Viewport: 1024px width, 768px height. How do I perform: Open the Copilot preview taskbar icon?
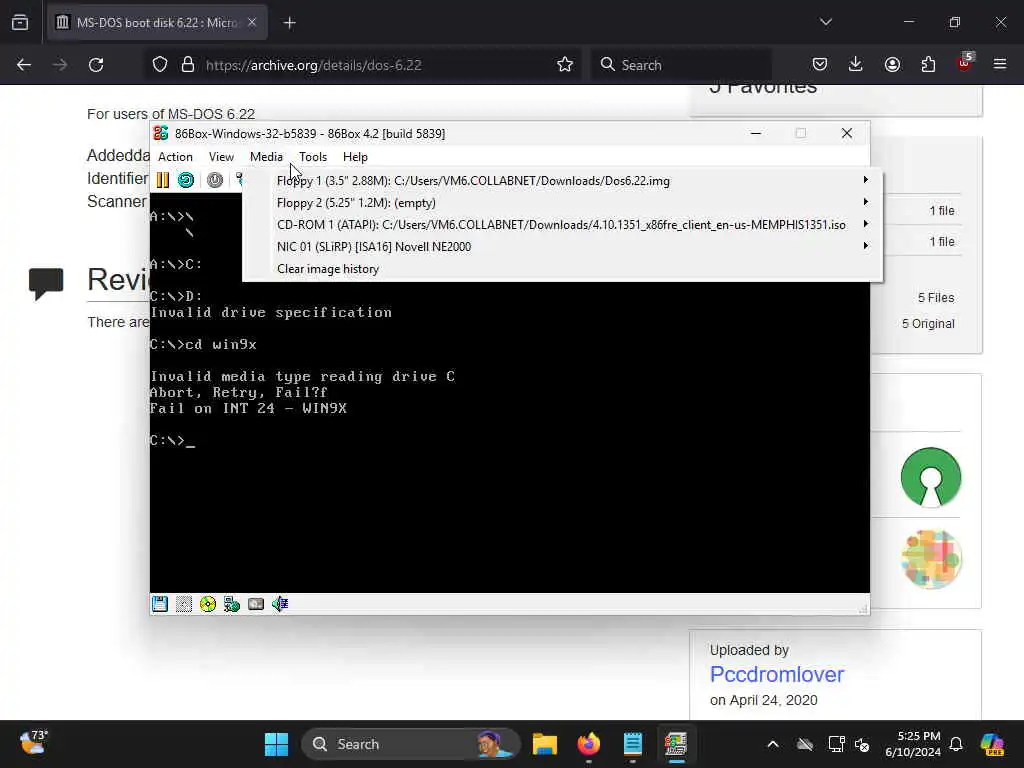click(x=992, y=744)
